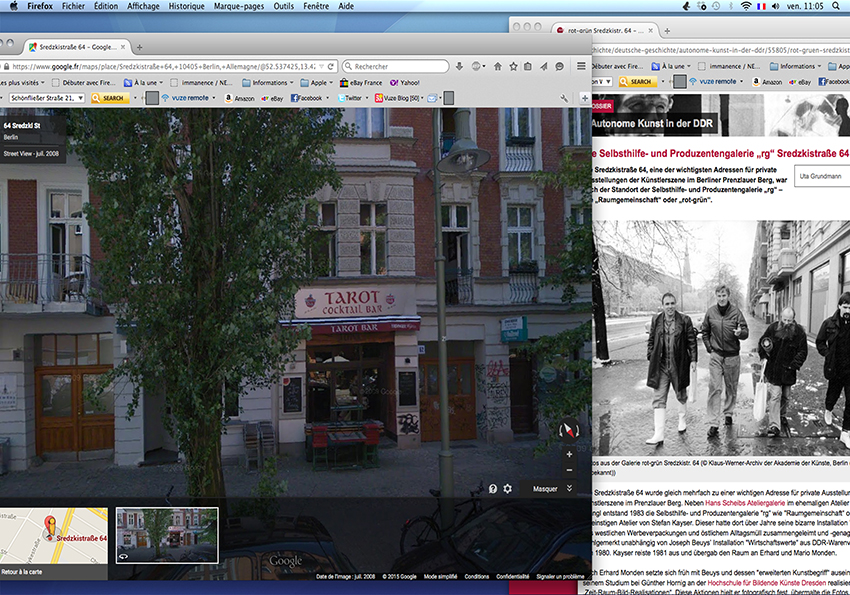850x595 pixels.
Task: Open the Historique menu
Action: click(x=186, y=6)
